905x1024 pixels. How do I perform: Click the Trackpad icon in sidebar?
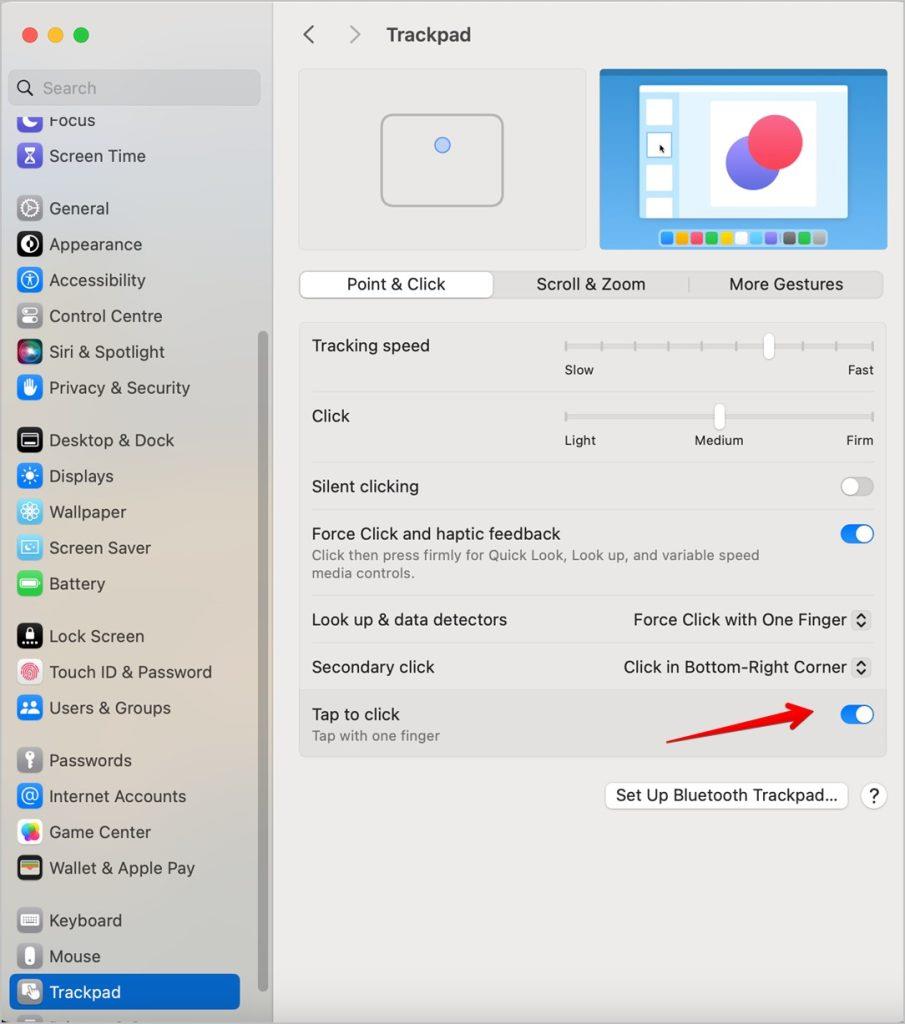click(x=29, y=992)
